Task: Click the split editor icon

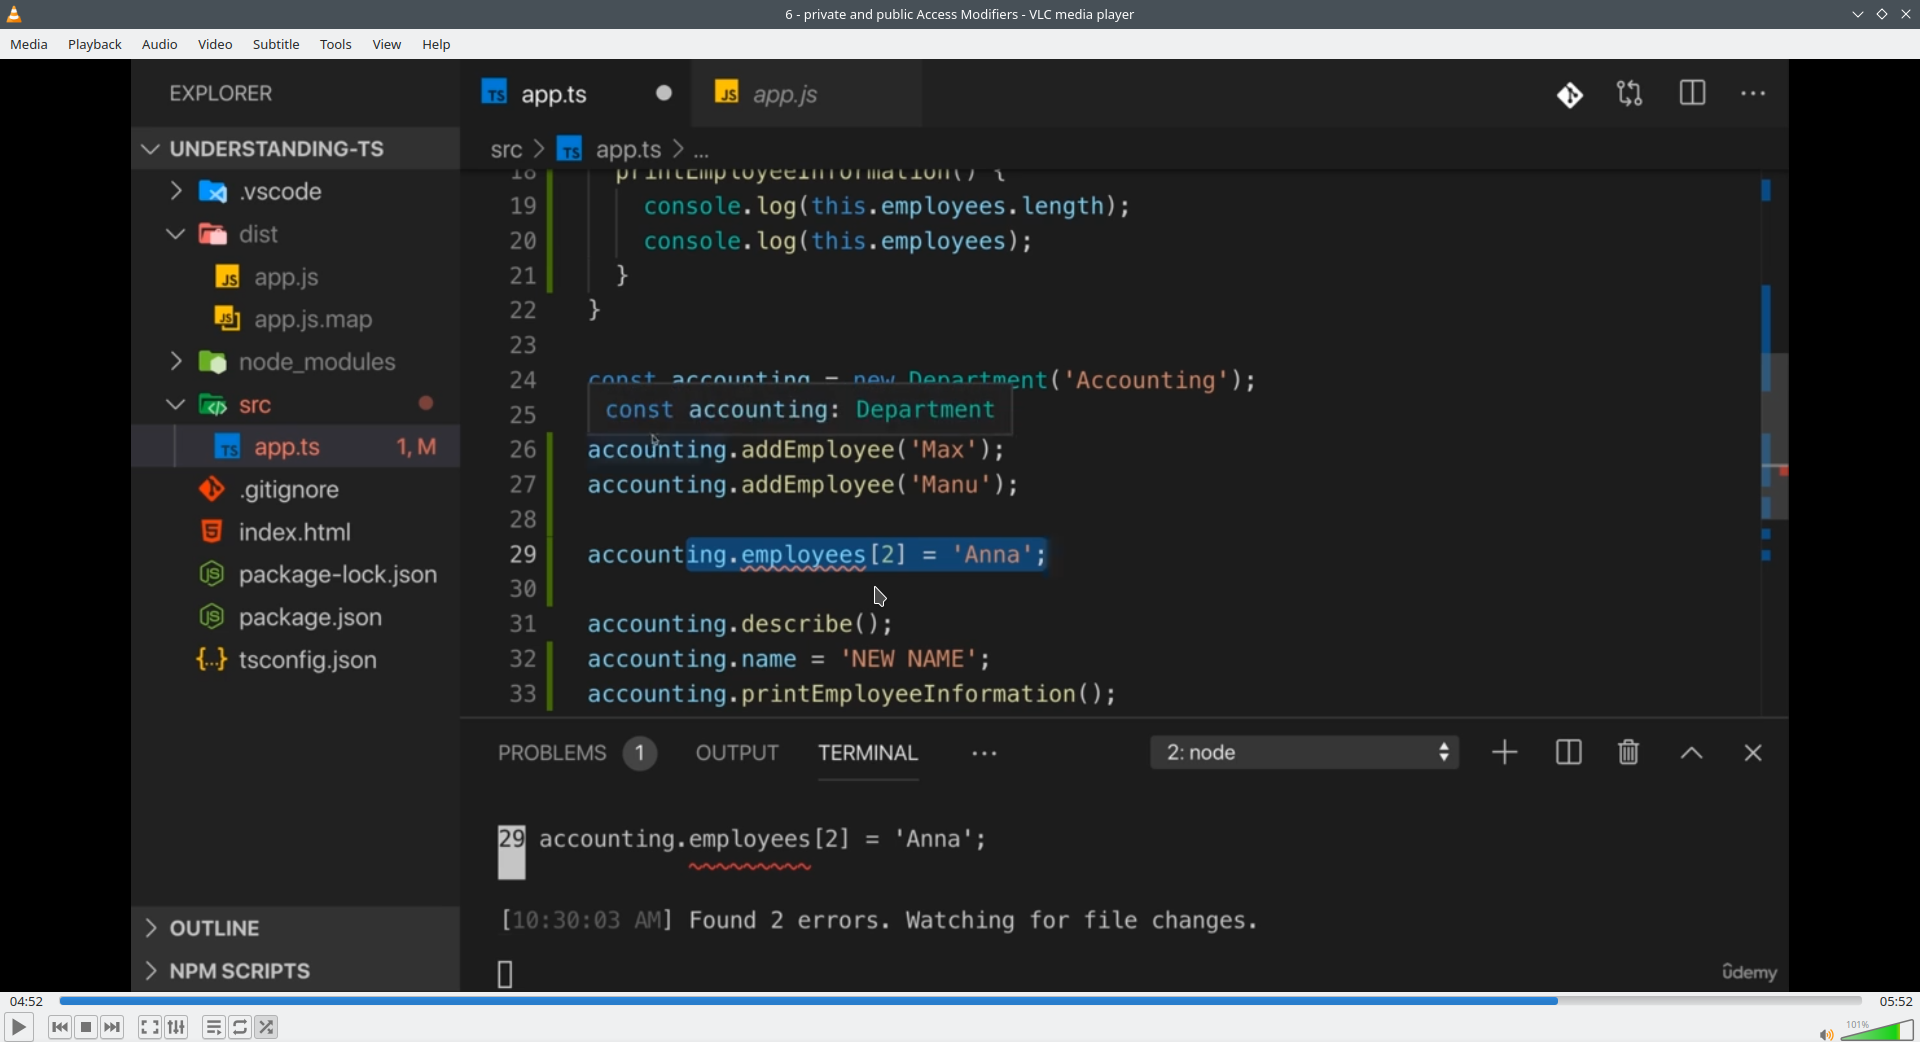Action: 1693,94
